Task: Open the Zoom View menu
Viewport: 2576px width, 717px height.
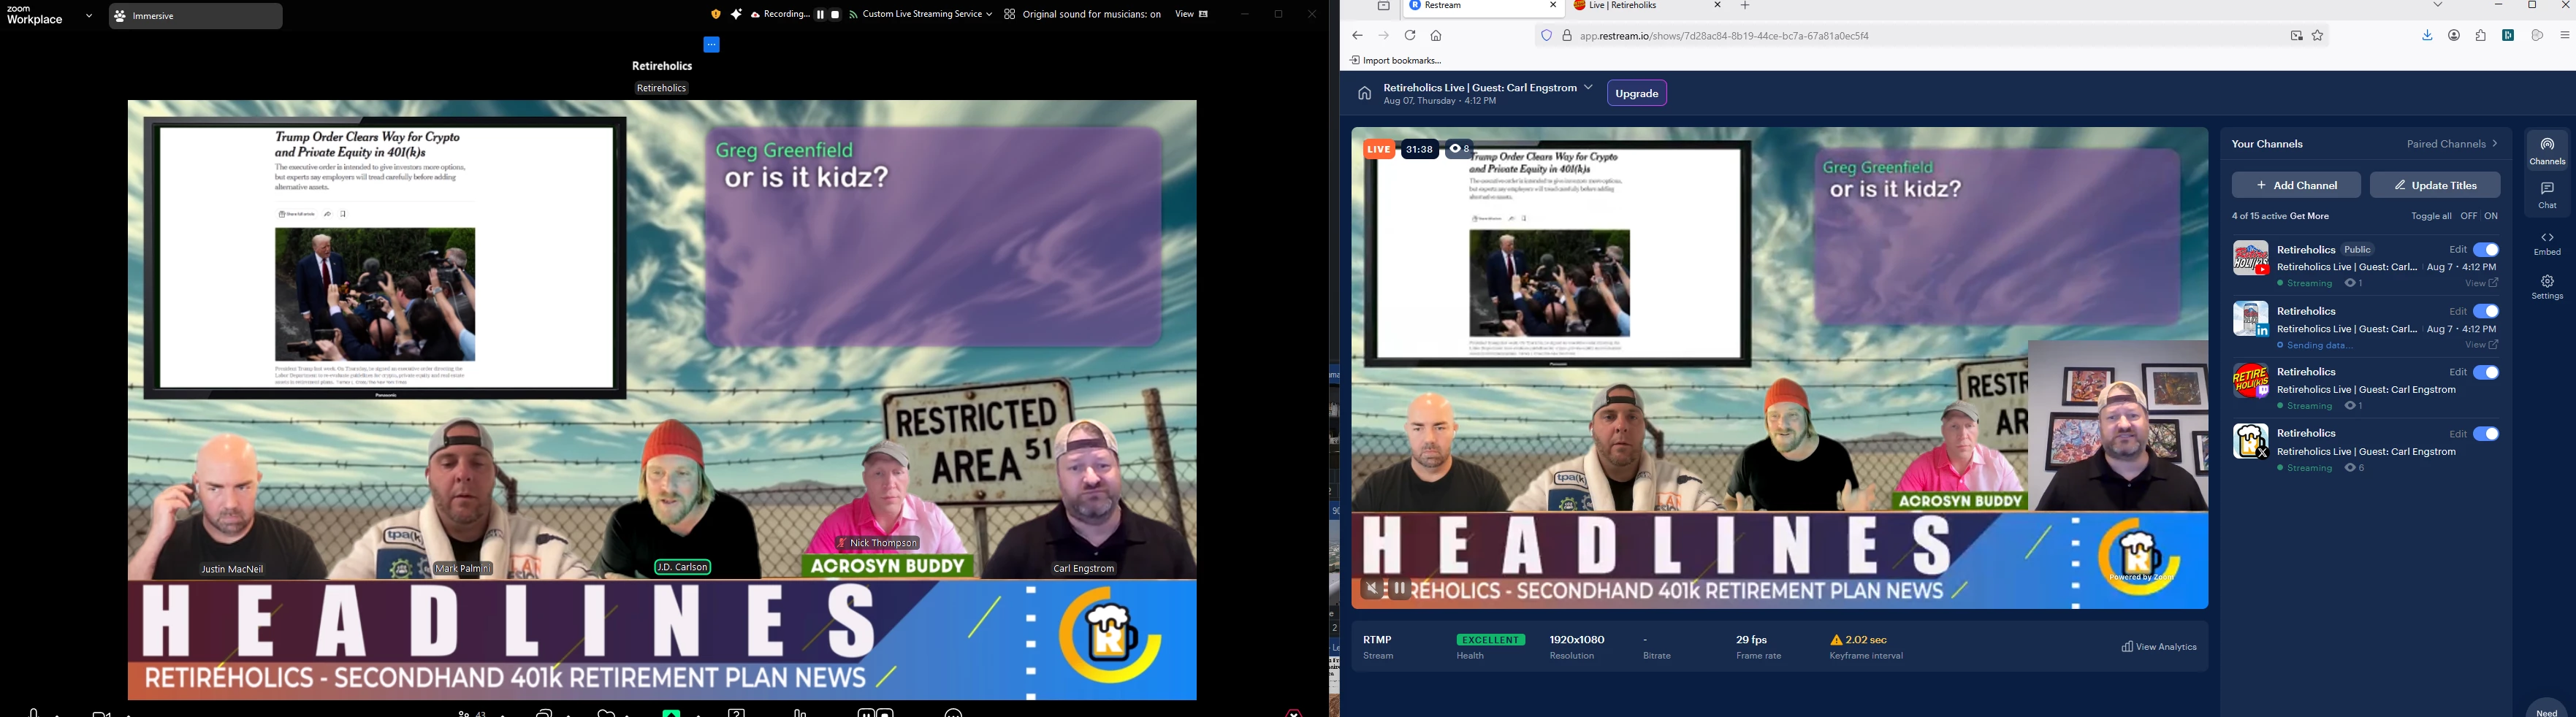Action: click(x=1192, y=15)
